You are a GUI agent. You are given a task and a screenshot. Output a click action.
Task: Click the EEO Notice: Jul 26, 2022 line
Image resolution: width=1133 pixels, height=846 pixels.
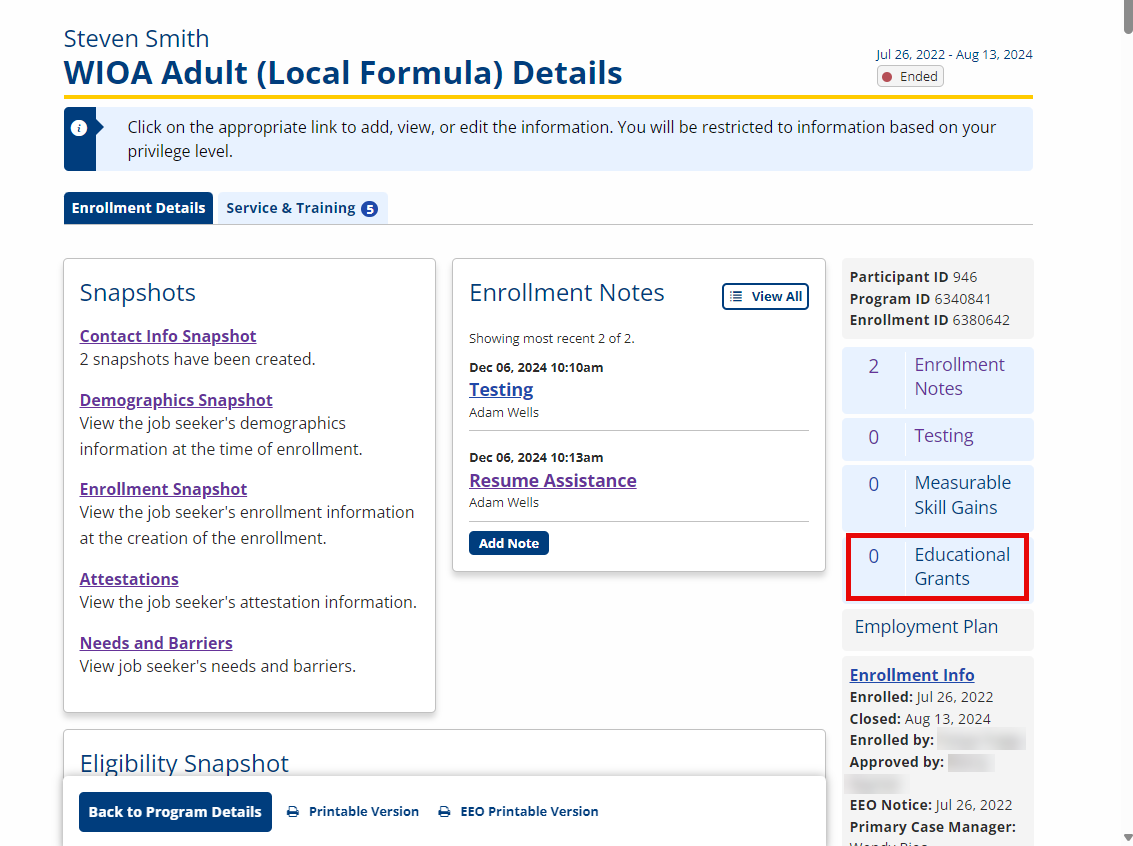point(931,806)
